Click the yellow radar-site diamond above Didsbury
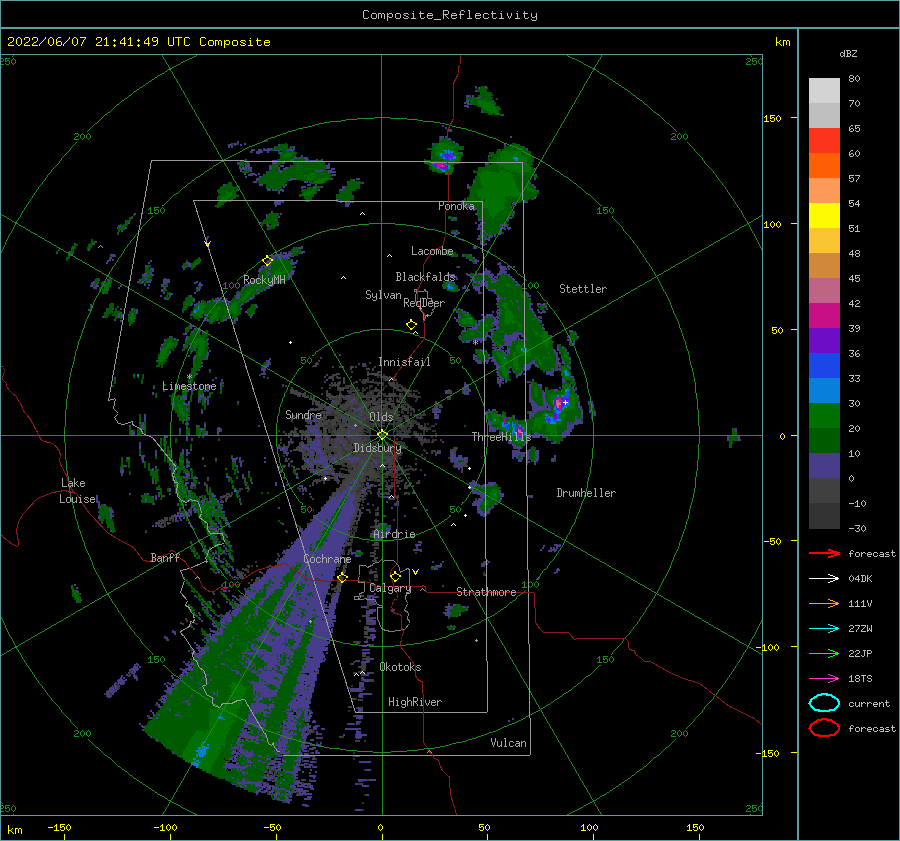The image size is (900, 841). (382, 435)
